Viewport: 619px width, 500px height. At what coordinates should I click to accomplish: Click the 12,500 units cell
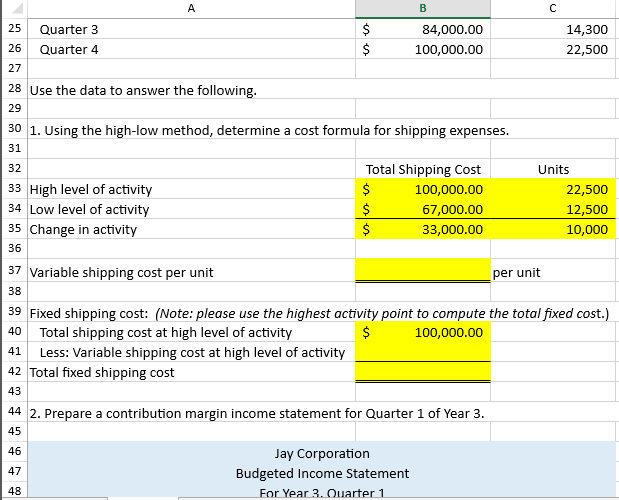(x=553, y=210)
